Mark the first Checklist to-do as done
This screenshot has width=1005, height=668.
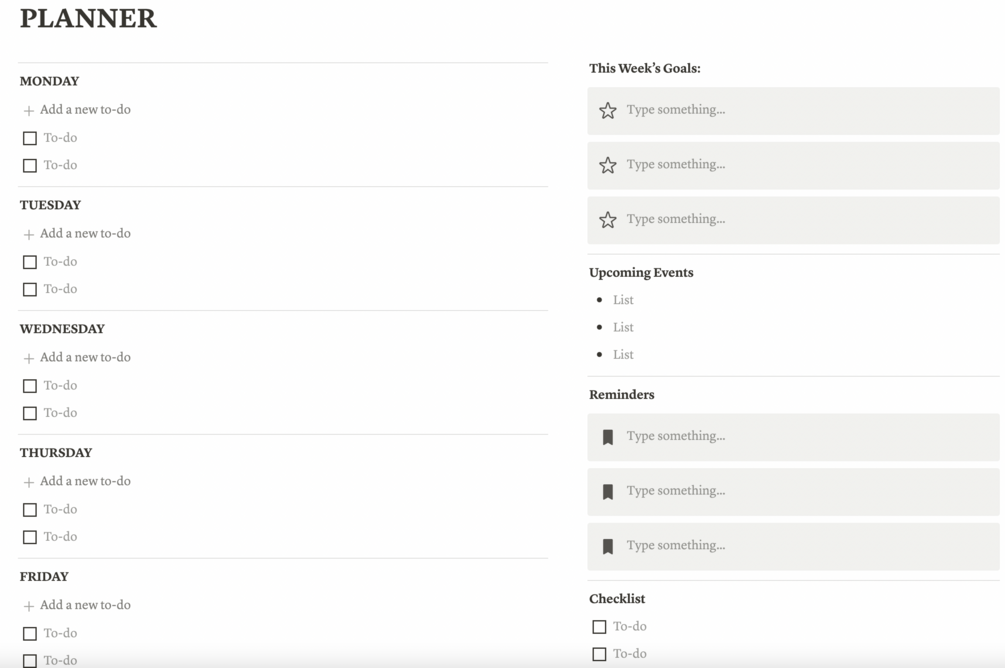[x=599, y=627]
